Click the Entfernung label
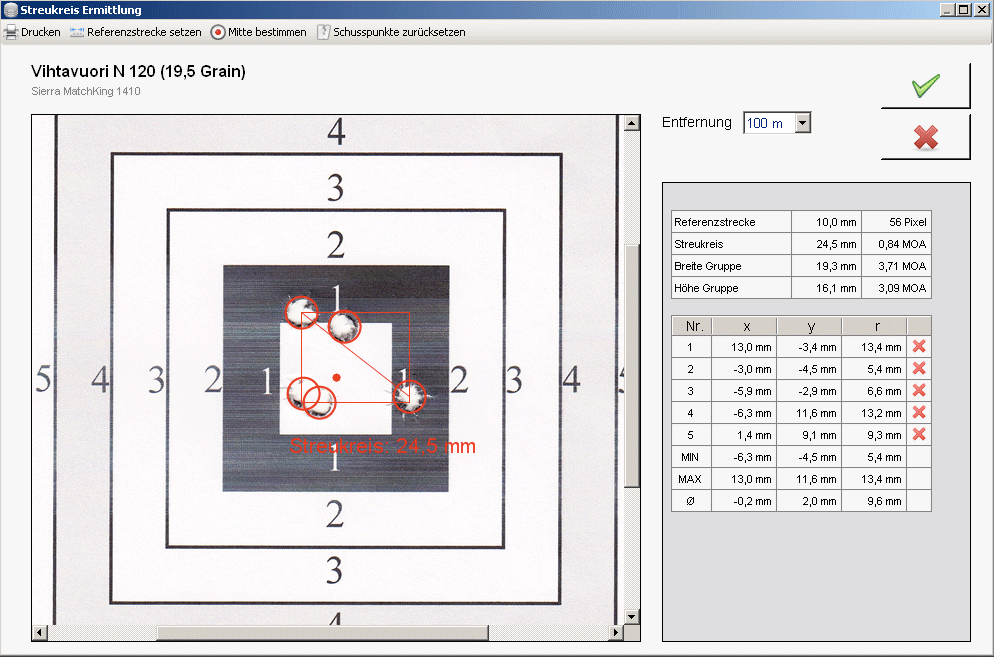This screenshot has height=657, width=994. pos(696,122)
